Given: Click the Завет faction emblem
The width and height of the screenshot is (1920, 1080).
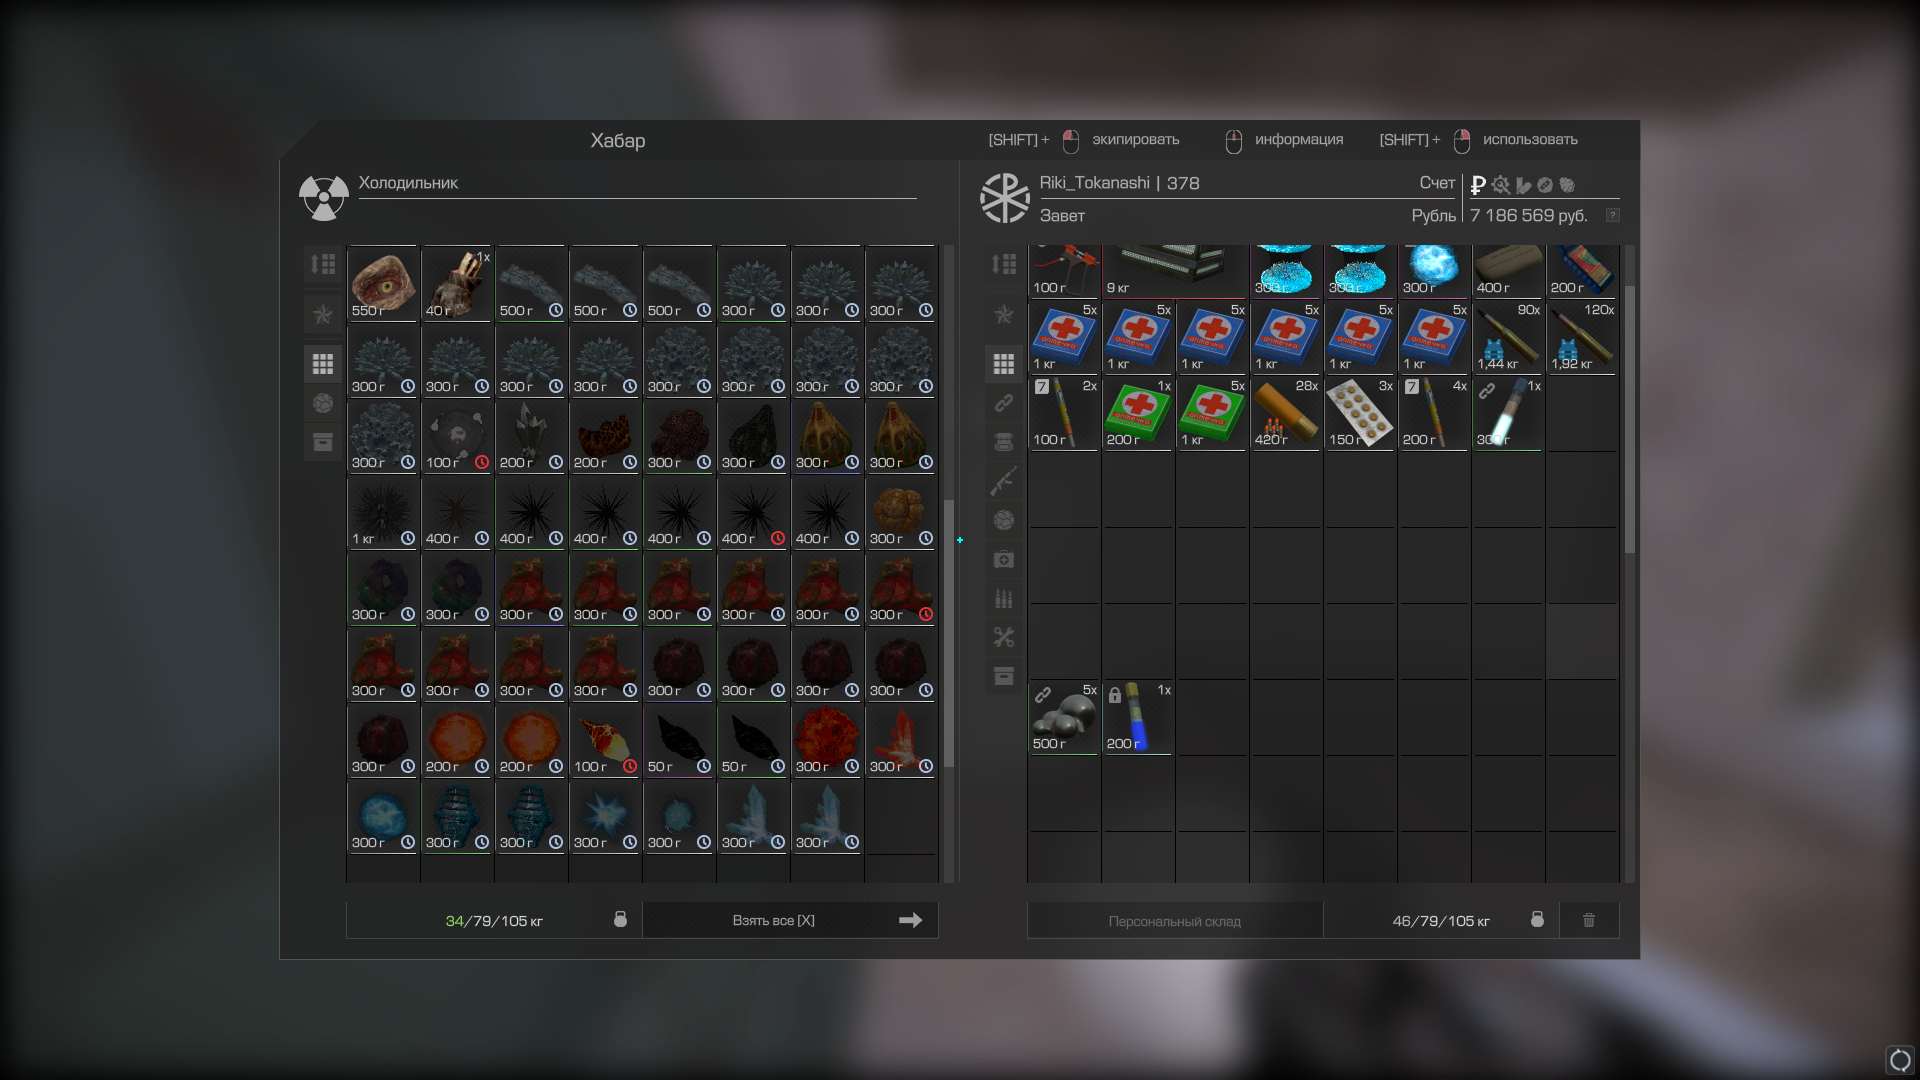Looking at the screenshot, I should (x=1004, y=197).
